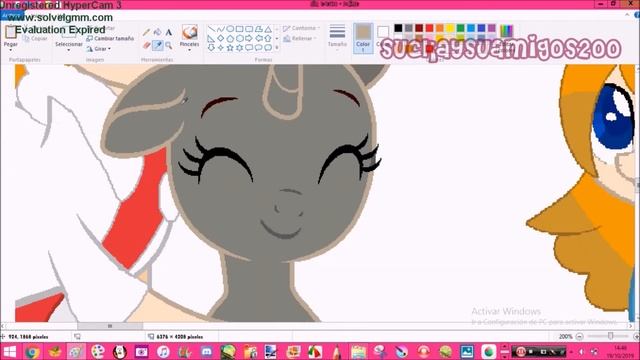Select the Fill with color bucket tool
This screenshot has width=640, height=360.
tap(157, 32)
